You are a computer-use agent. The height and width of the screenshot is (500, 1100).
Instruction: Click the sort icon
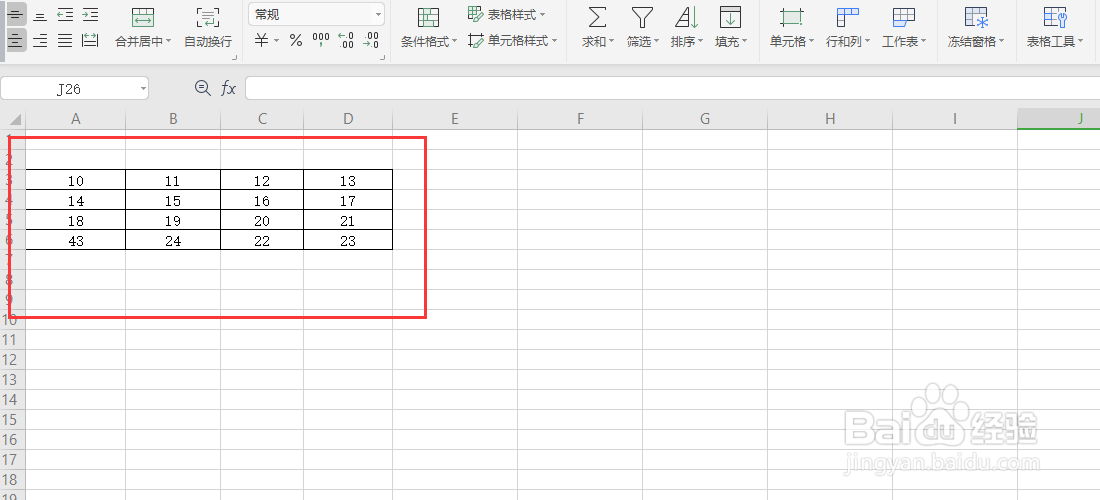(686, 18)
